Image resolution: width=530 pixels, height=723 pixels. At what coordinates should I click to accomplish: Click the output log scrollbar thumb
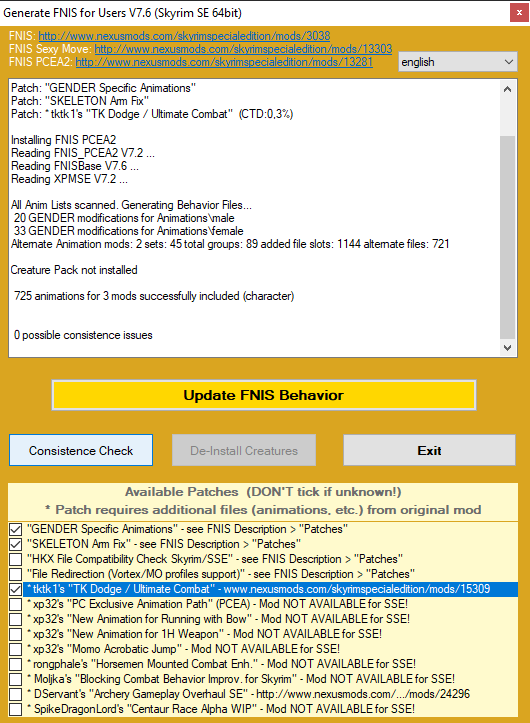coord(507,237)
